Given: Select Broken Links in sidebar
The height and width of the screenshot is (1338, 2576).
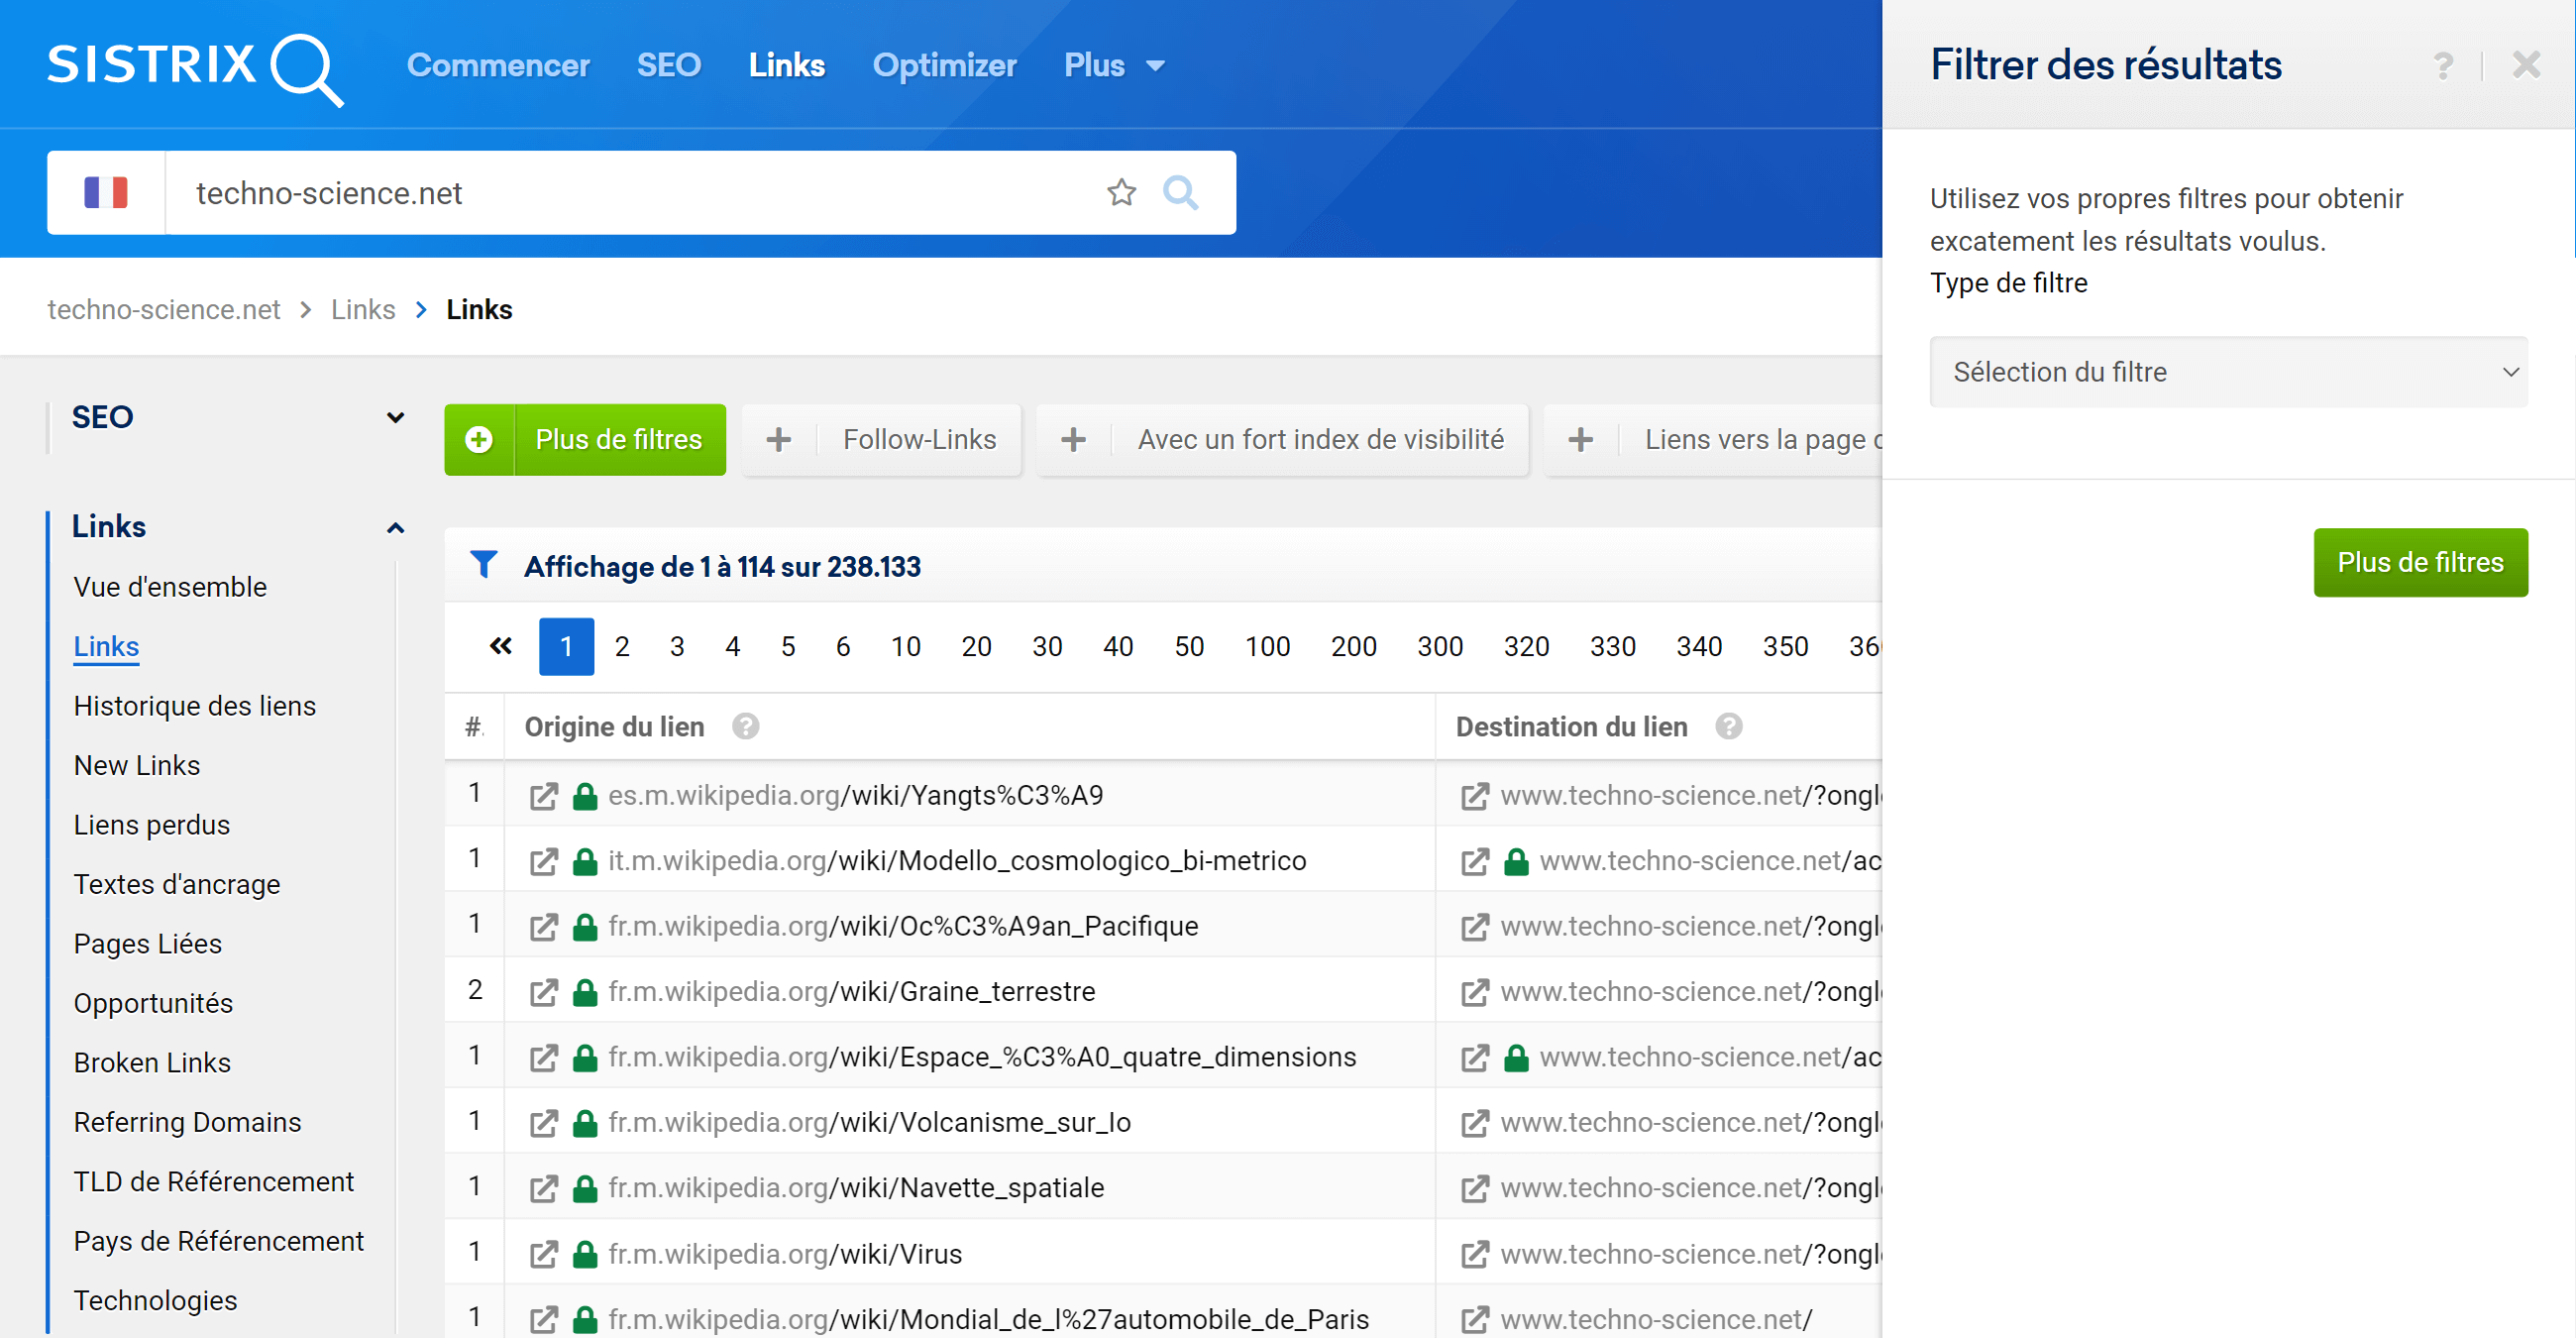Looking at the screenshot, I should (152, 1063).
